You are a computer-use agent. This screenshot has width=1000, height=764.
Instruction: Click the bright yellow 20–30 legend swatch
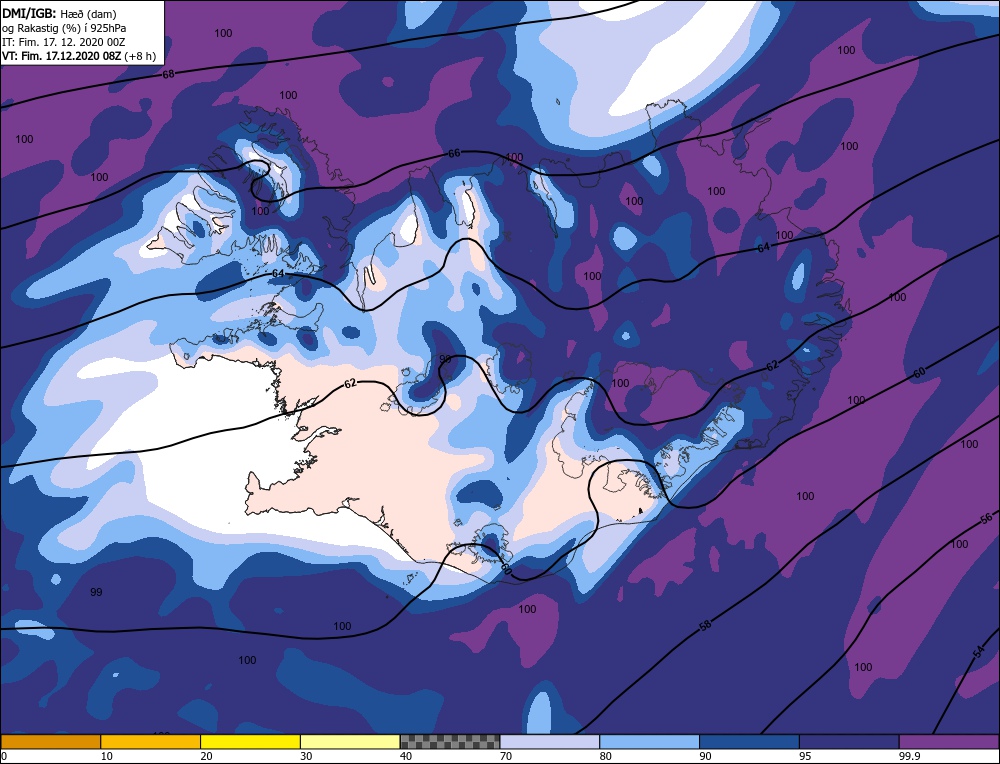tap(250, 742)
